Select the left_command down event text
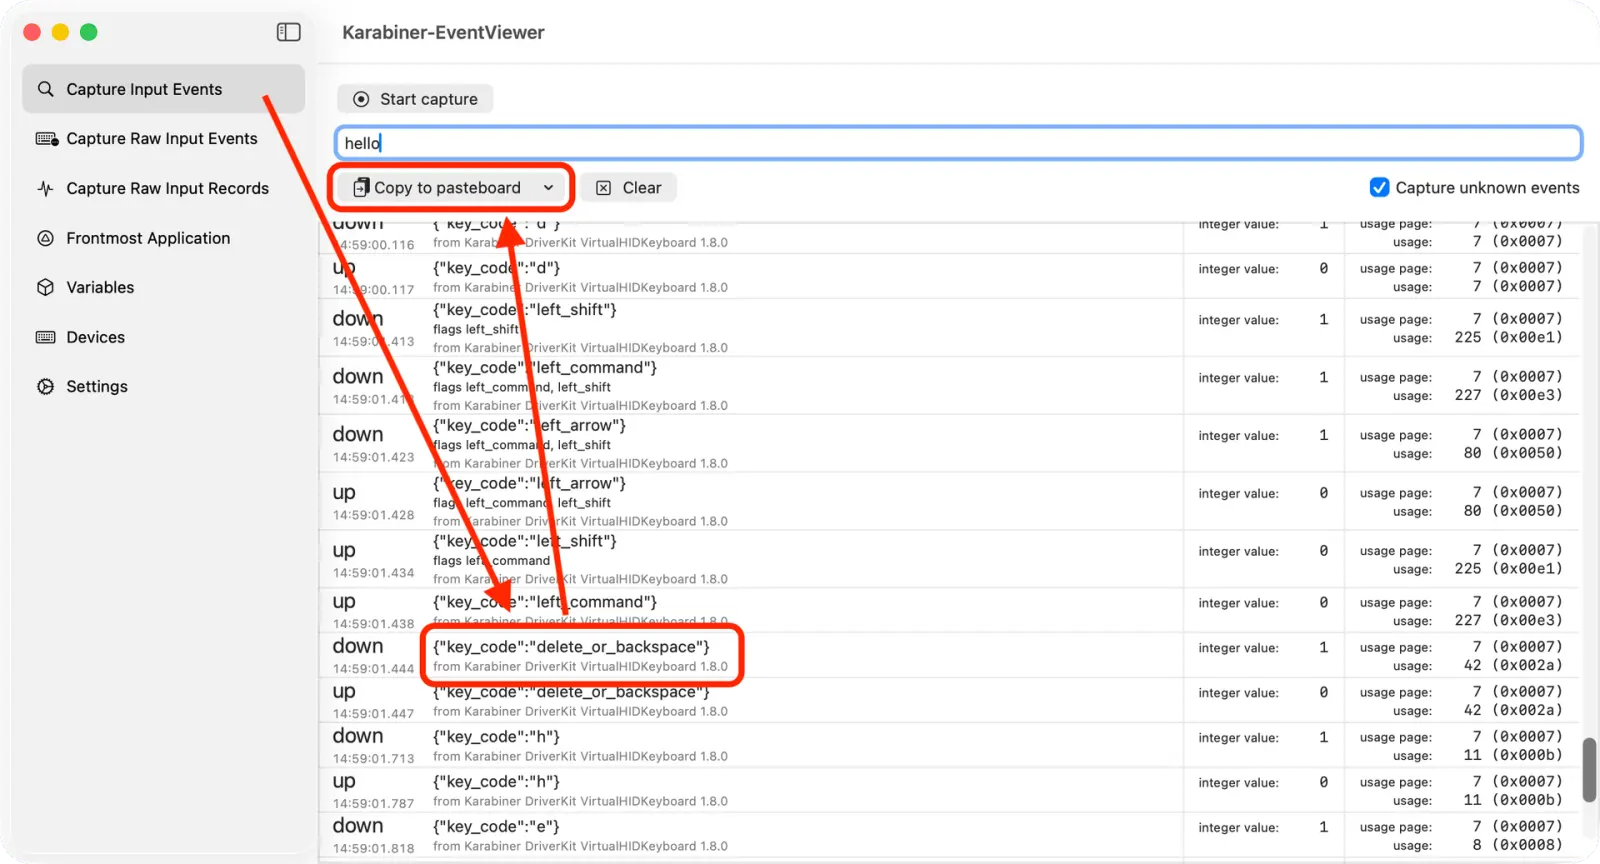 [x=545, y=368]
